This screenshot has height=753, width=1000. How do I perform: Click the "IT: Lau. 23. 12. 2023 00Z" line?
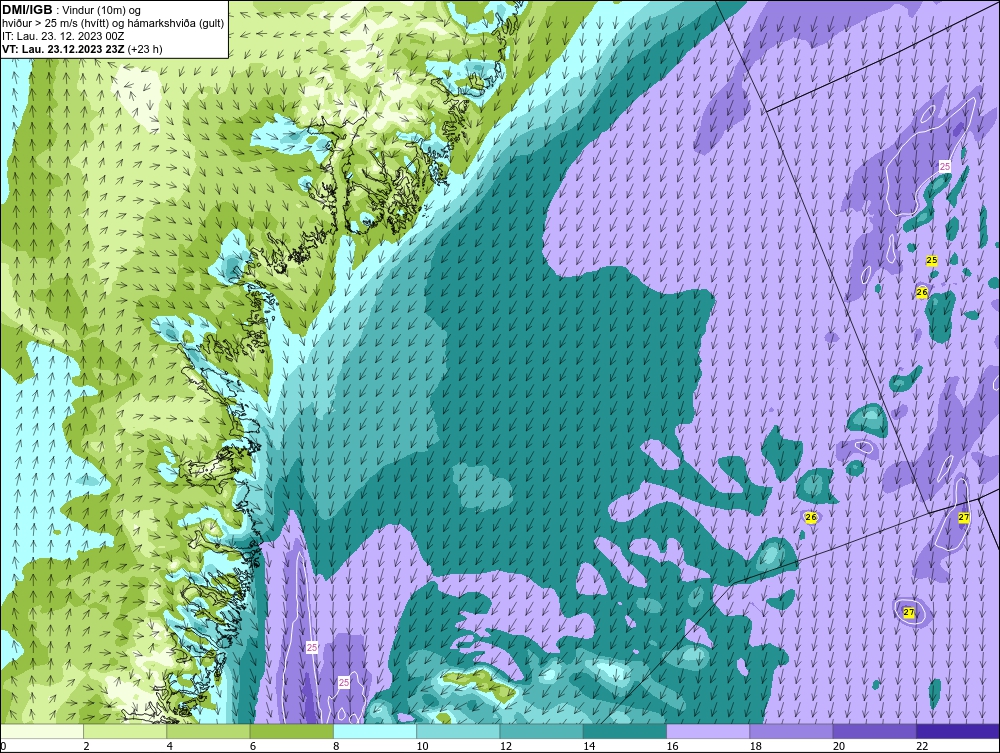coord(63,36)
